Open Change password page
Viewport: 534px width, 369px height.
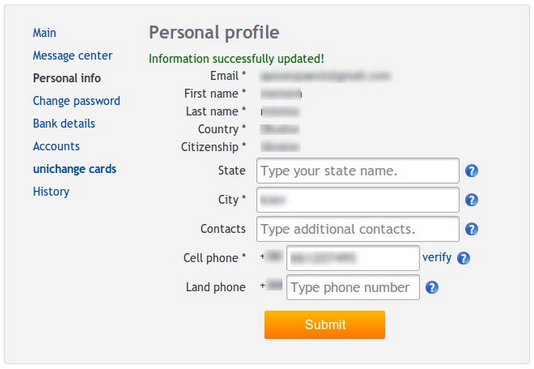click(x=76, y=101)
